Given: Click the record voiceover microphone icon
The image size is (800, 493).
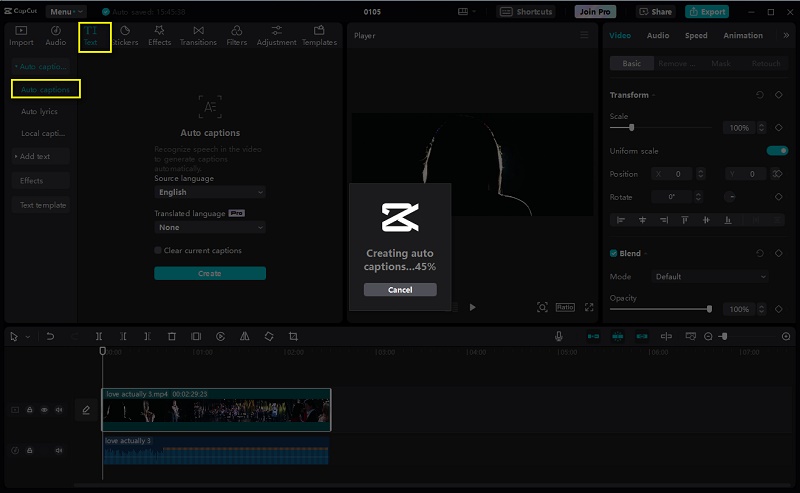Looking at the screenshot, I should click(559, 336).
